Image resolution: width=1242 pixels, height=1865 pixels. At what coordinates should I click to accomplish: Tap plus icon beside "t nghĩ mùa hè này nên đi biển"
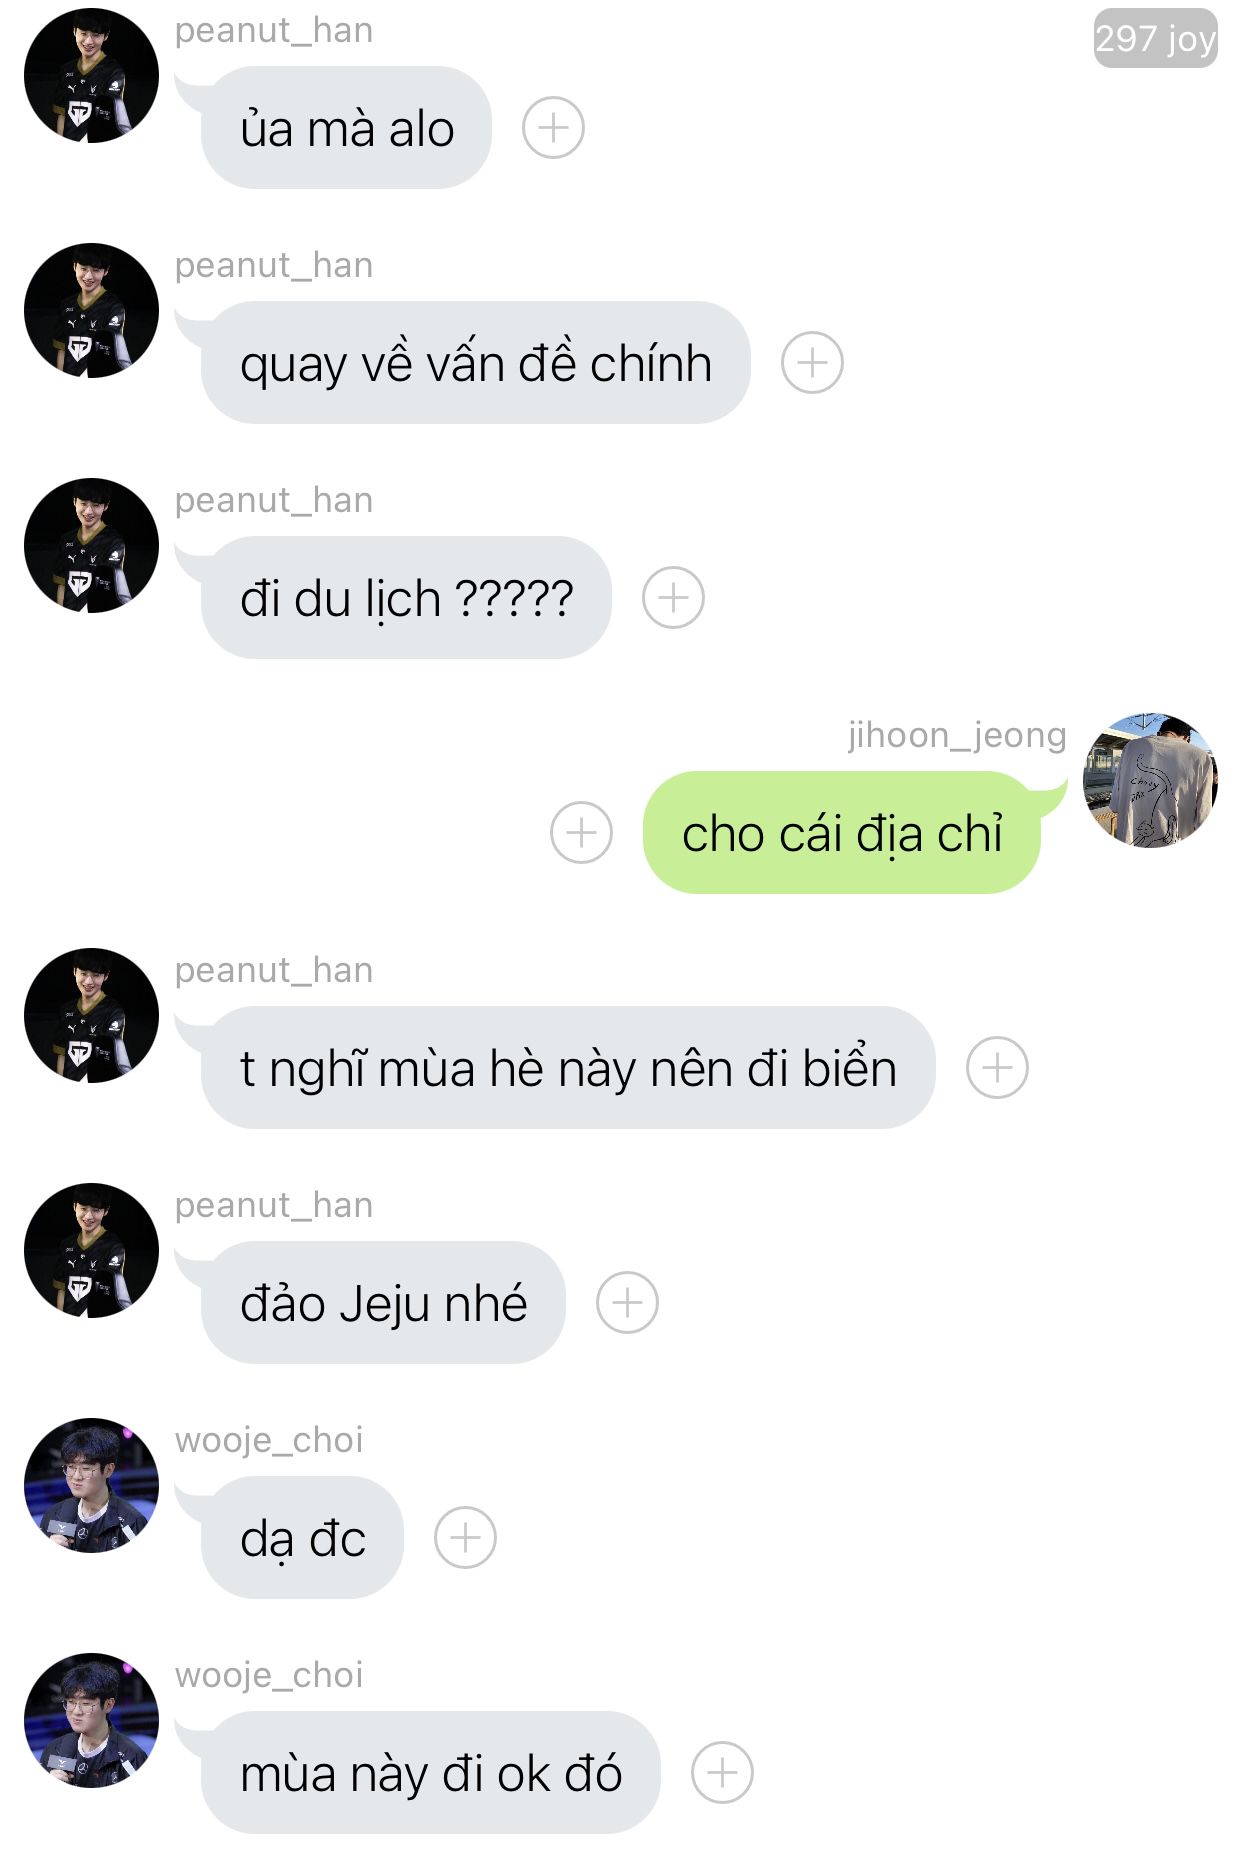click(x=997, y=1068)
